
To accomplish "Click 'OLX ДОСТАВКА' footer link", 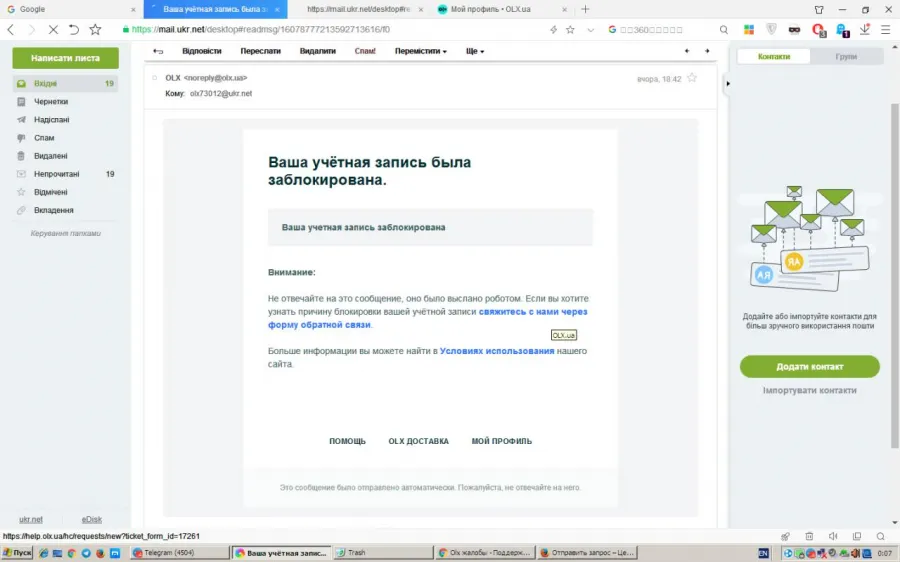I will [x=418, y=441].
